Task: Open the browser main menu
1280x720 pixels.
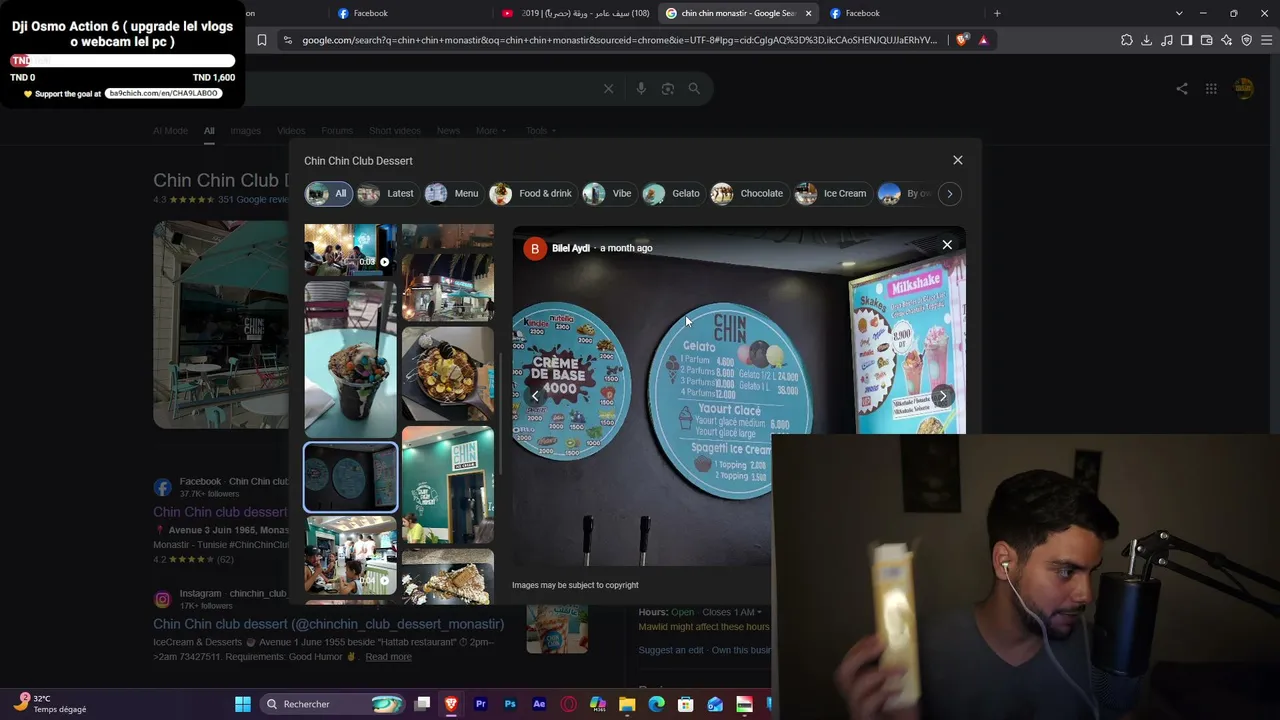Action: click(x=1267, y=40)
